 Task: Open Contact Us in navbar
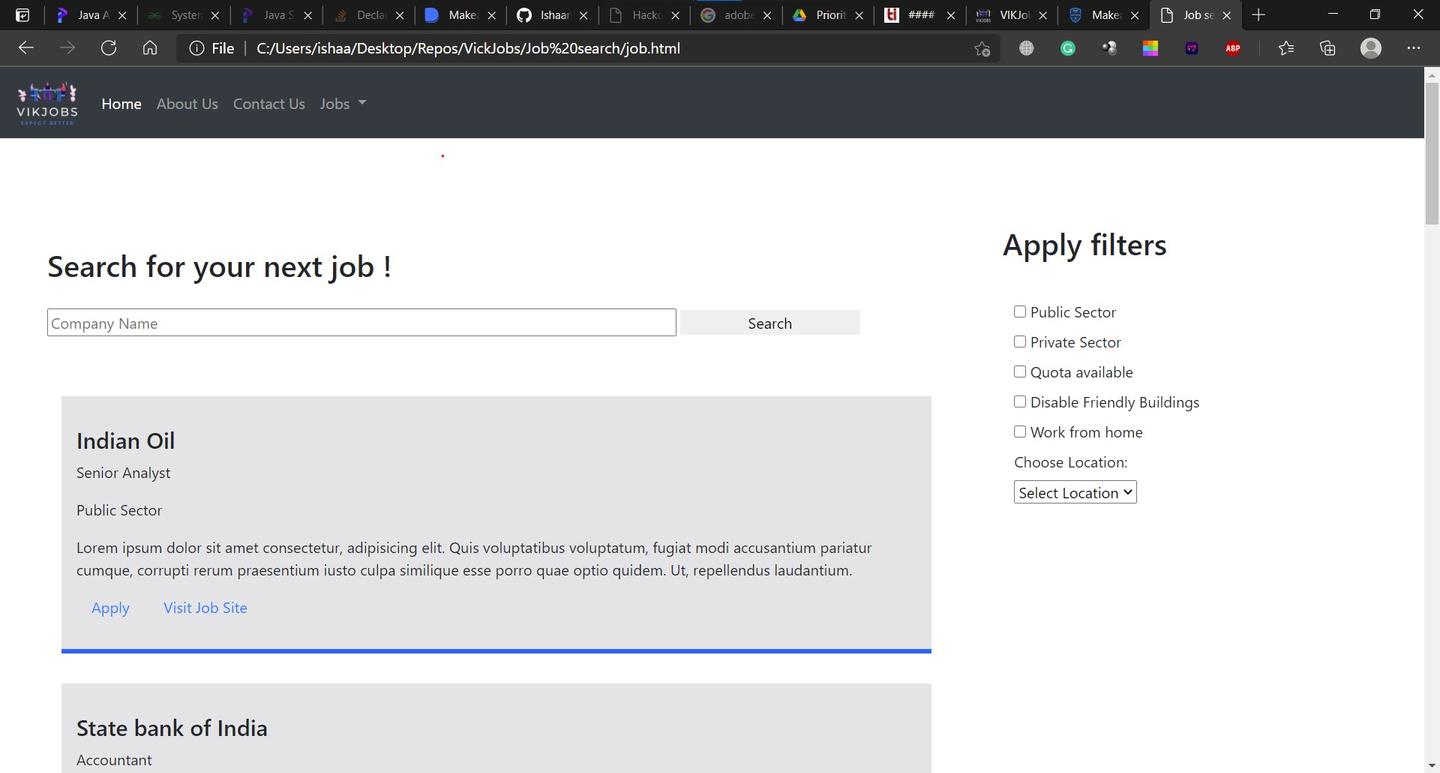(x=269, y=104)
